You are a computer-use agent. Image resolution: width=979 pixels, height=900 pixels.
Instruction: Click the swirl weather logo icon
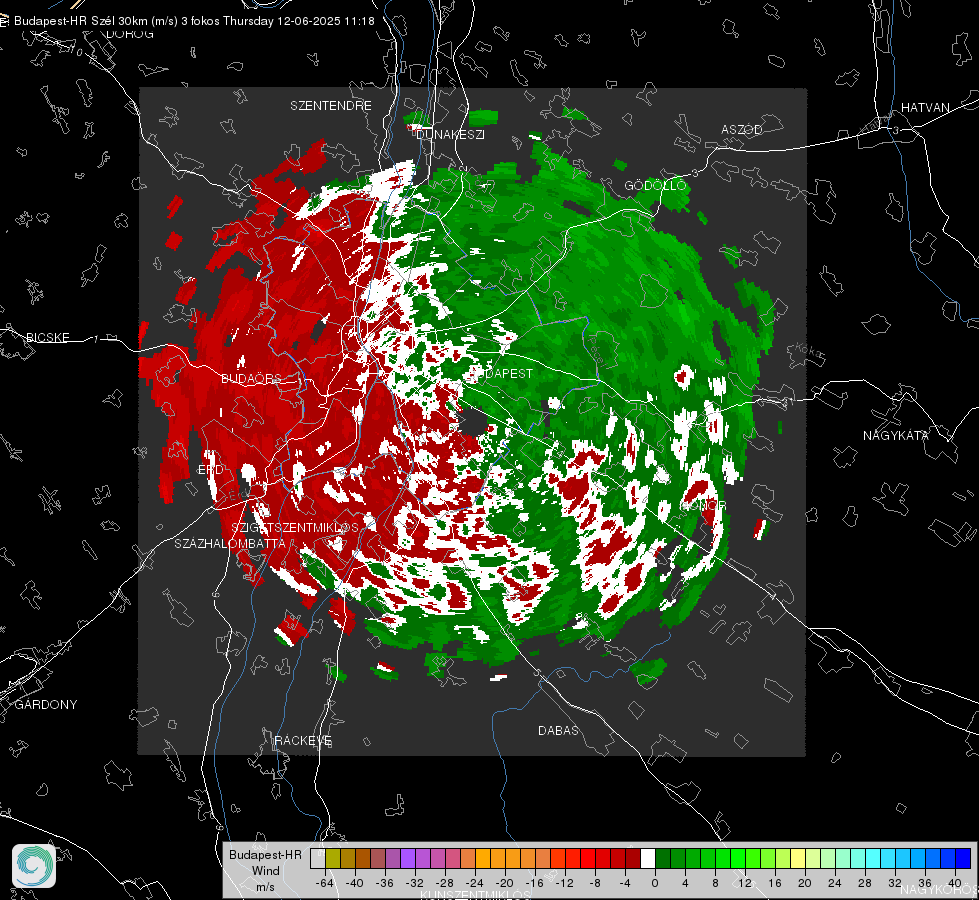tap(34, 866)
